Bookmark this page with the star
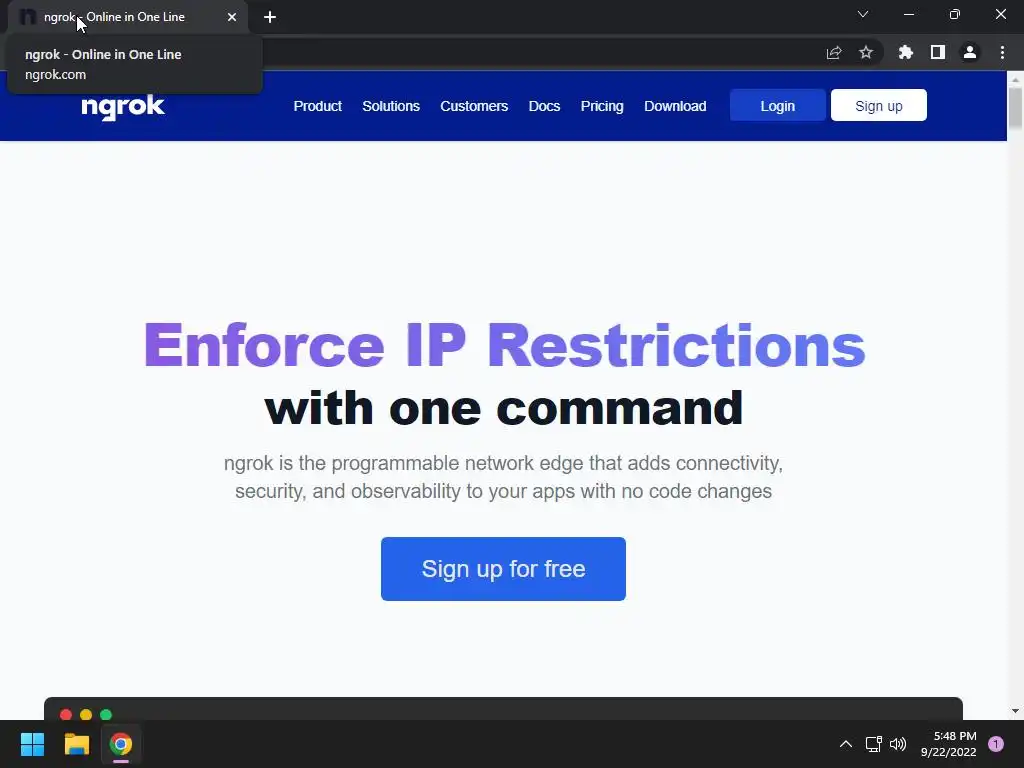The width and height of the screenshot is (1024, 768). point(866,52)
